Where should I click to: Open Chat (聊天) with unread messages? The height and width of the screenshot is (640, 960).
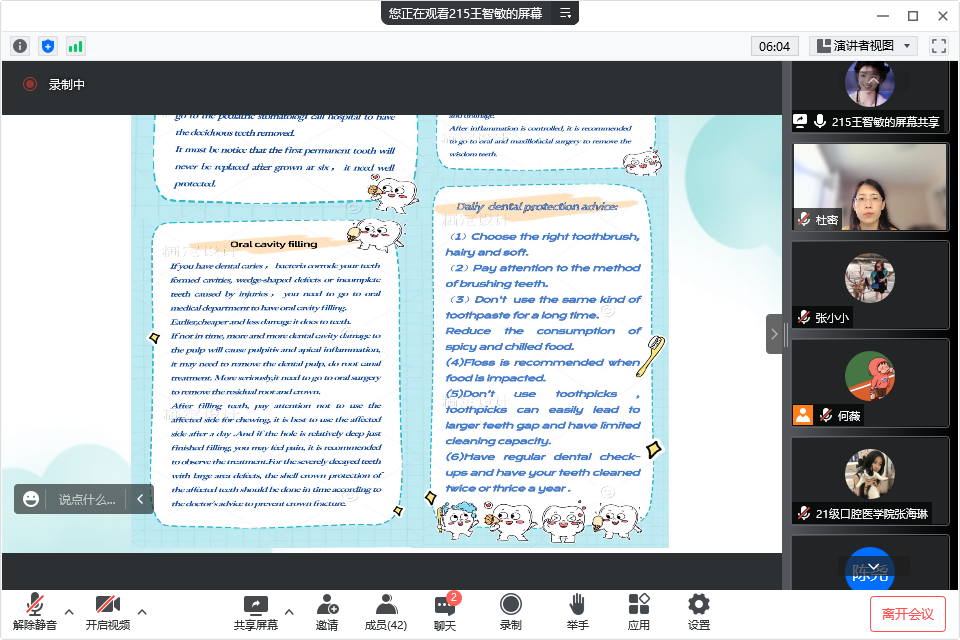pyautogui.click(x=445, y=612)
